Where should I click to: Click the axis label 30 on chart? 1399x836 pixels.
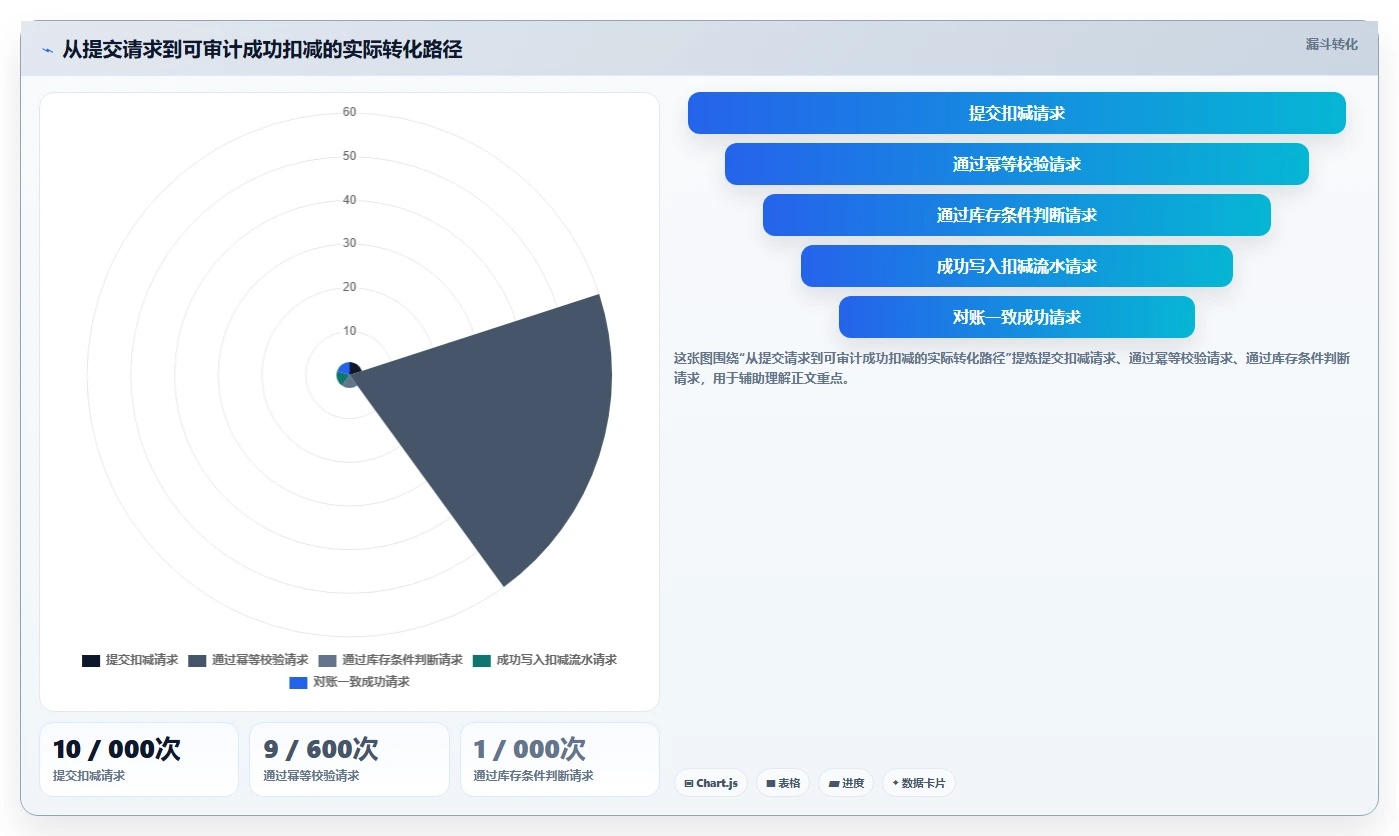pyautogui.click(x=349, y=243)
